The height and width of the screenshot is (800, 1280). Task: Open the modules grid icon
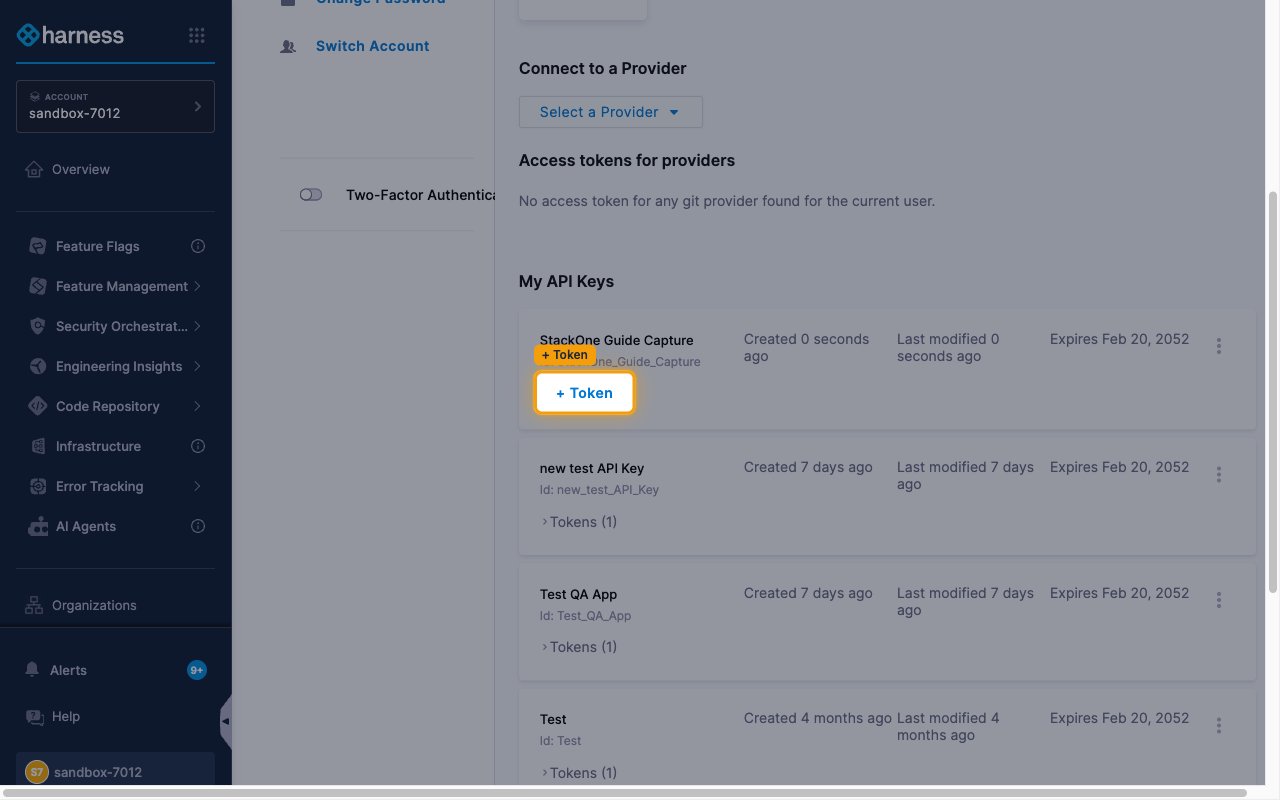pyautogui.click(x=197, y=35)
